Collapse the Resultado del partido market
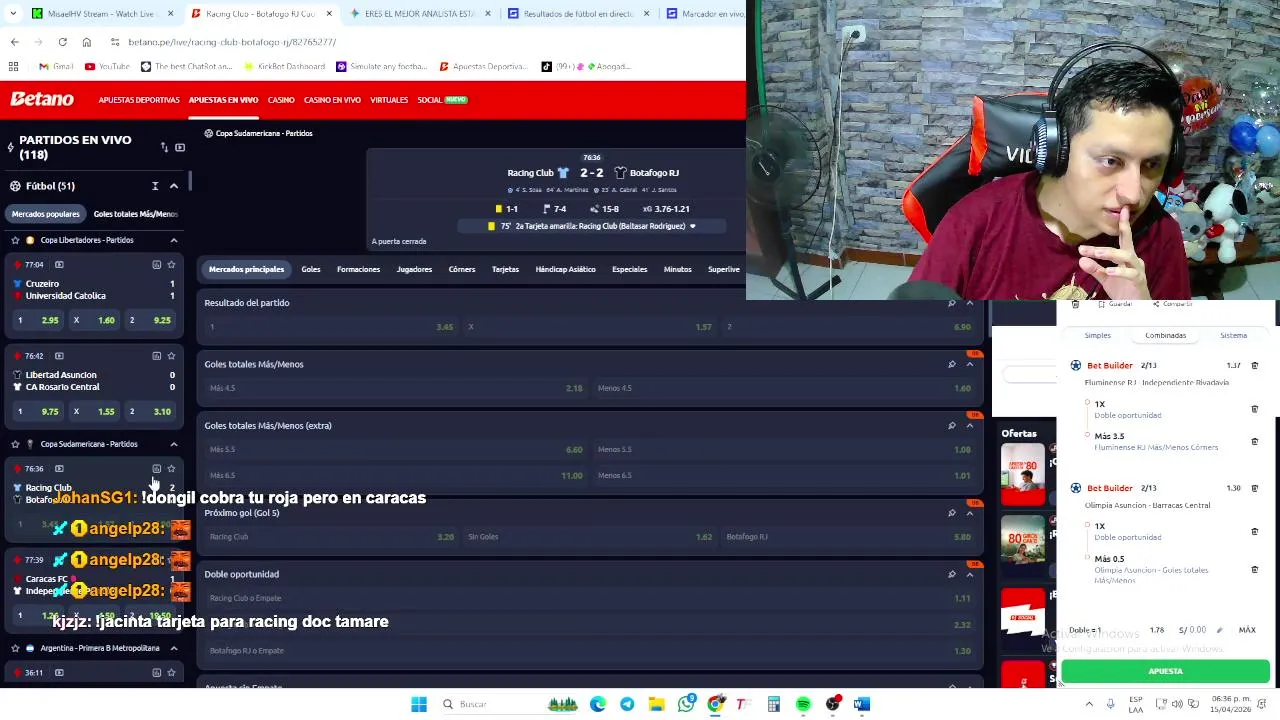The image size is (1280, 720). click(970, 303)
